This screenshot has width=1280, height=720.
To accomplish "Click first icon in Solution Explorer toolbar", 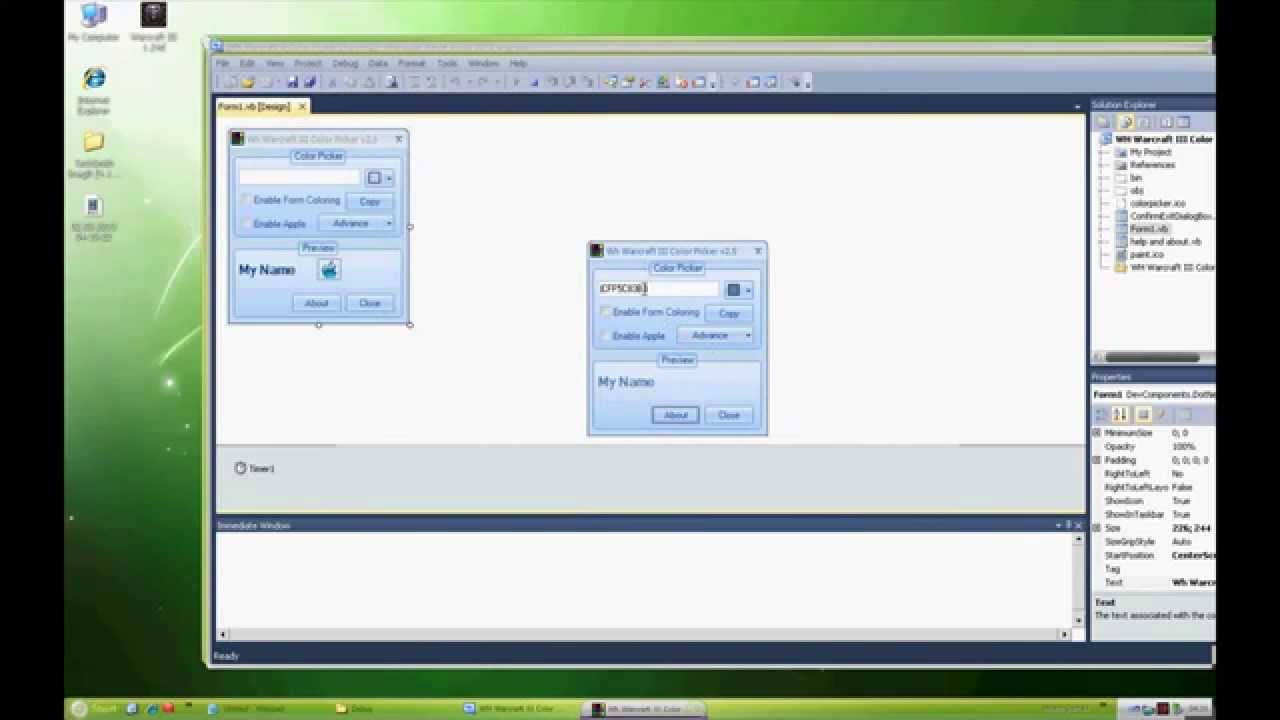I will (x=1103, y=122).
